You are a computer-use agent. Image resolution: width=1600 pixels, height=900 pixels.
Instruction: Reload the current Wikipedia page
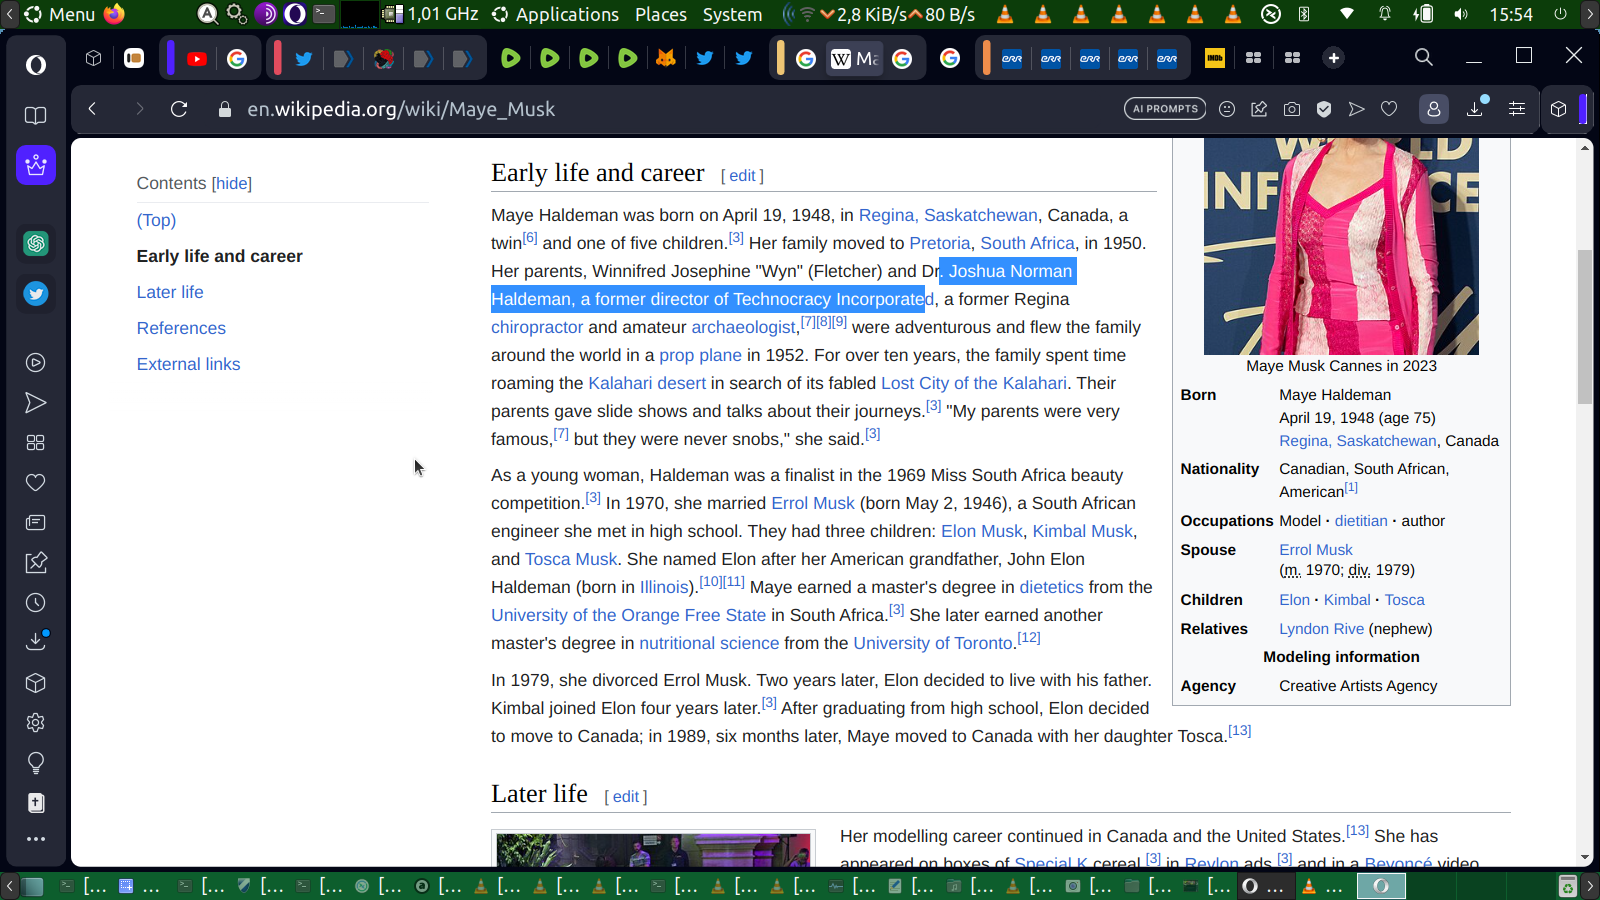coord(179,109)
